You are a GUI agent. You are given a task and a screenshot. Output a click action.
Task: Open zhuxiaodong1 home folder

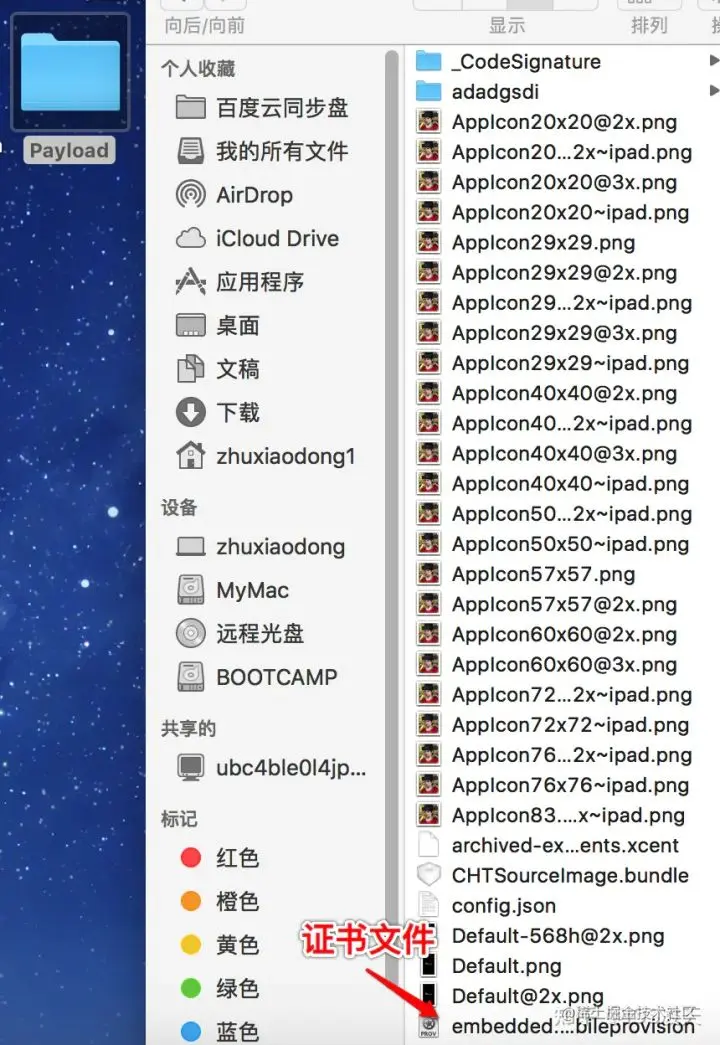pos(265,456)
